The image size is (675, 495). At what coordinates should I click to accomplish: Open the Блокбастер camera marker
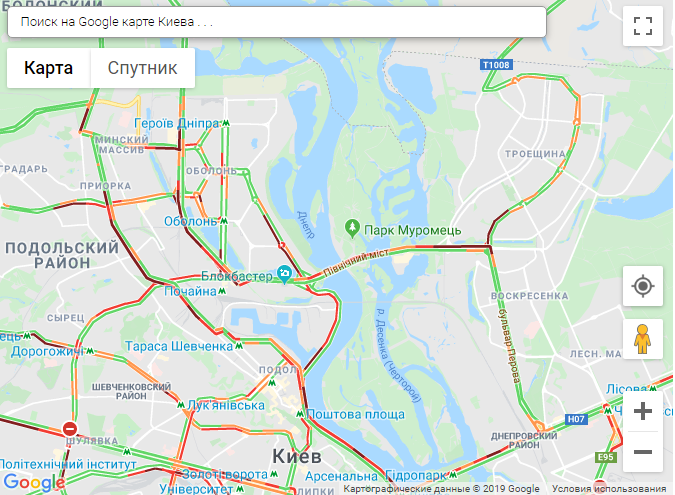click(285, 274)
